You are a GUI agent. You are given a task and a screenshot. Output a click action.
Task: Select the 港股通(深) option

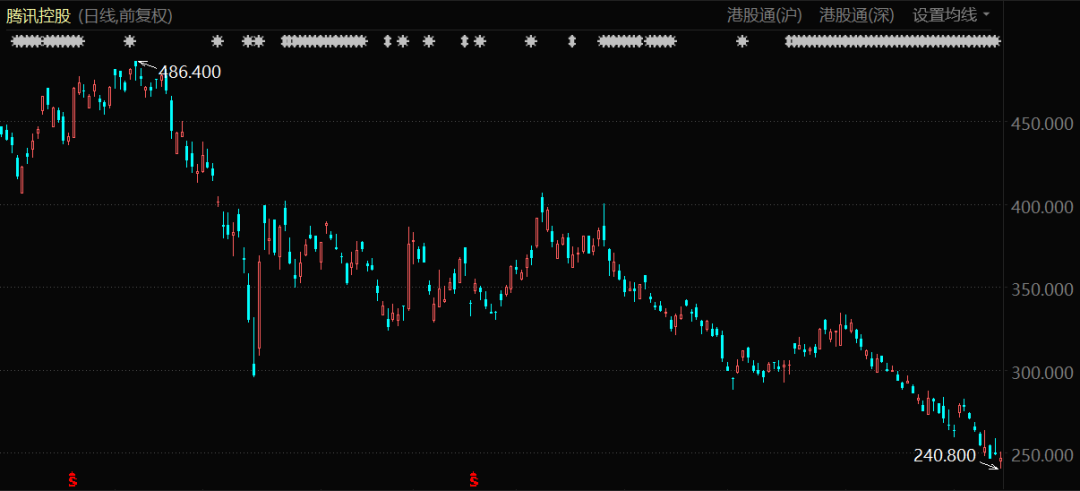point(856,15)
